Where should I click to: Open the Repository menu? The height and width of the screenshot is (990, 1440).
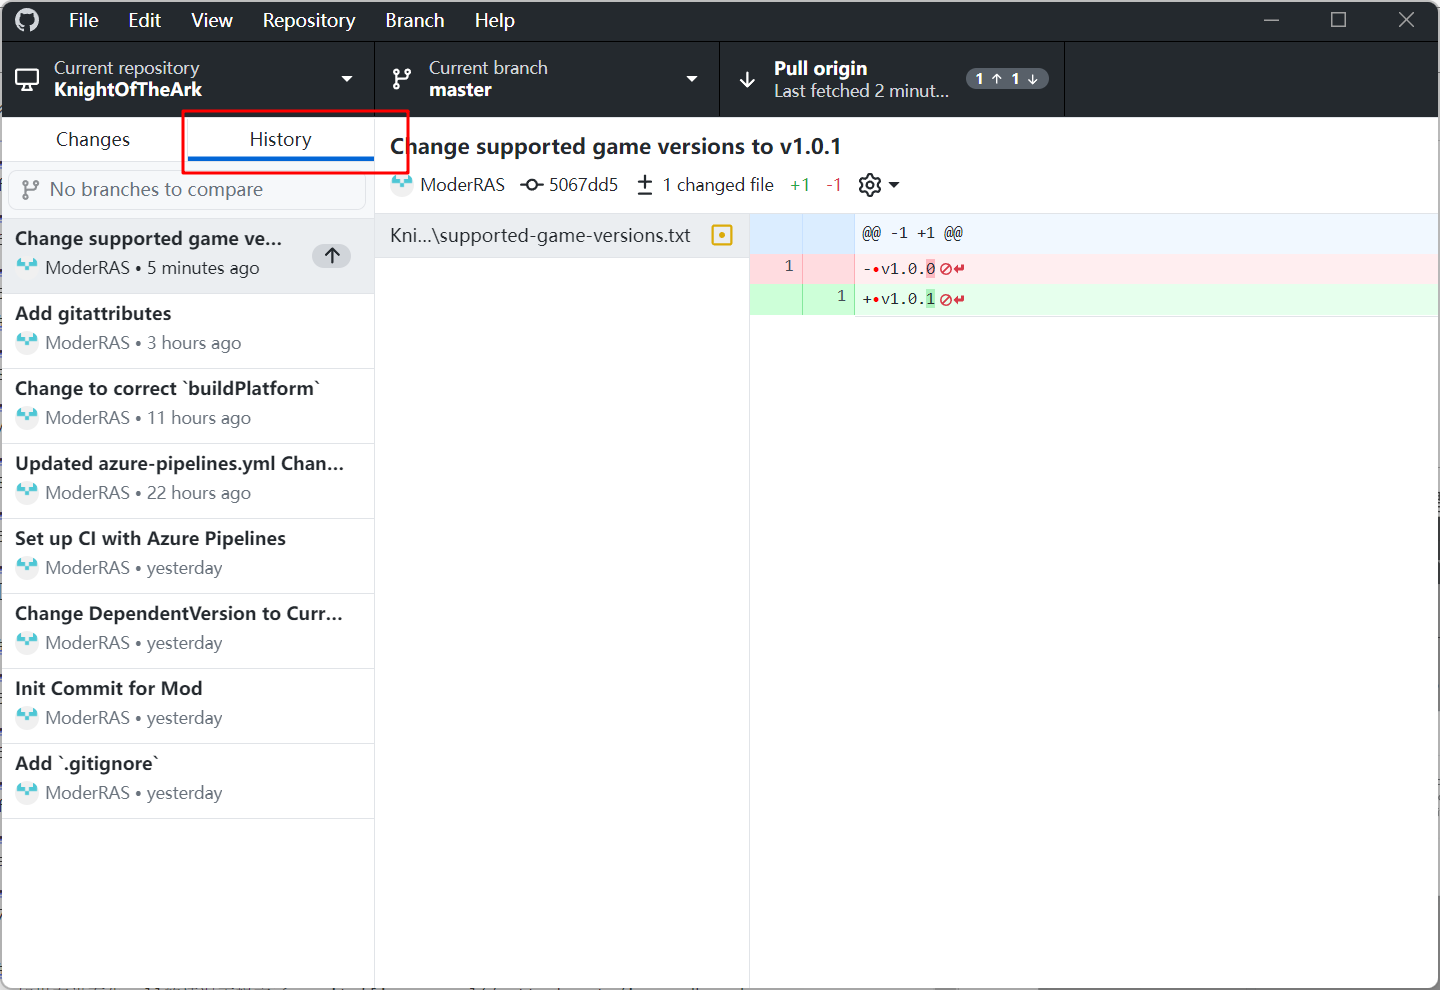click(308, 20)
